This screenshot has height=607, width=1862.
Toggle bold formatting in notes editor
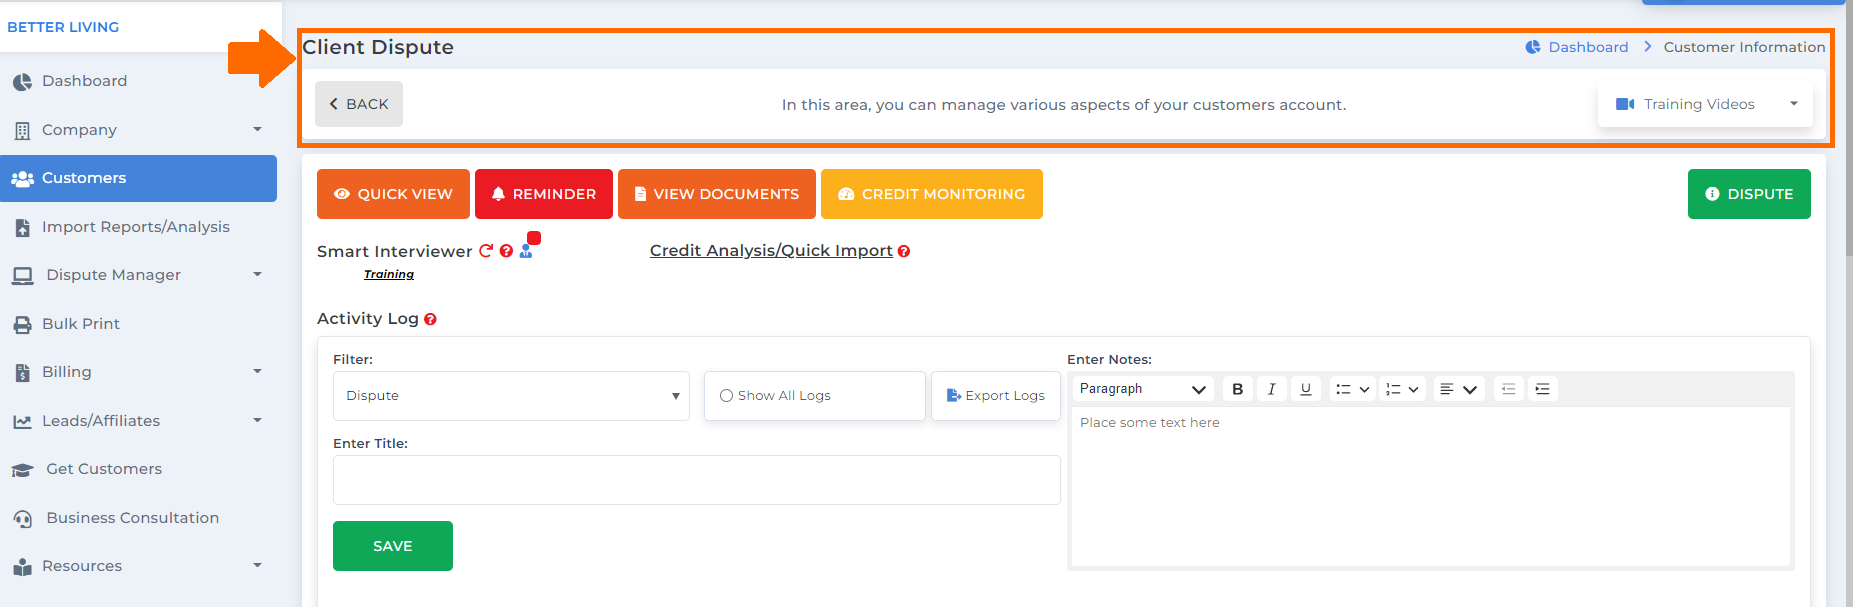(1238, 389)
